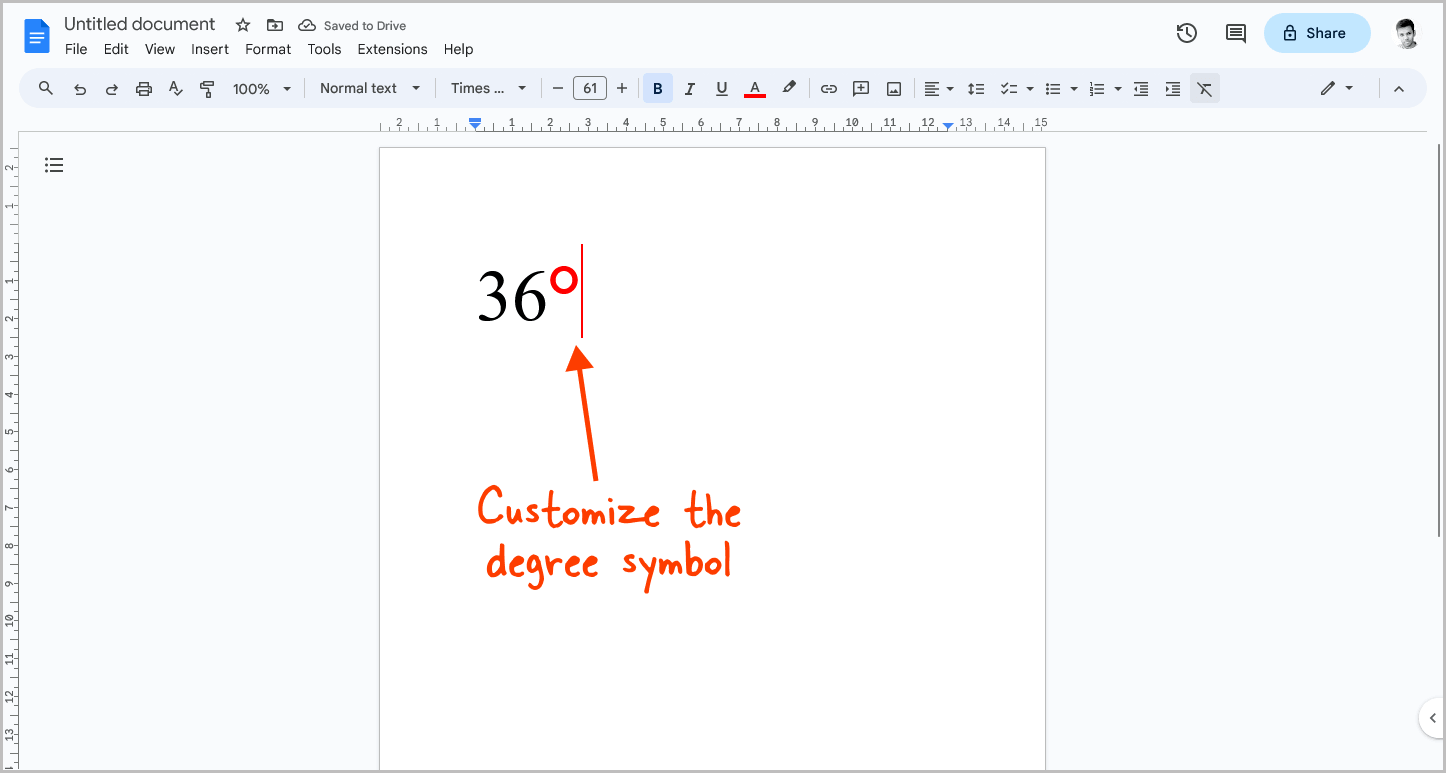Open the paragraph styles dropdown
Viewport: 1446px width, 773px height.
coord(368,88)
